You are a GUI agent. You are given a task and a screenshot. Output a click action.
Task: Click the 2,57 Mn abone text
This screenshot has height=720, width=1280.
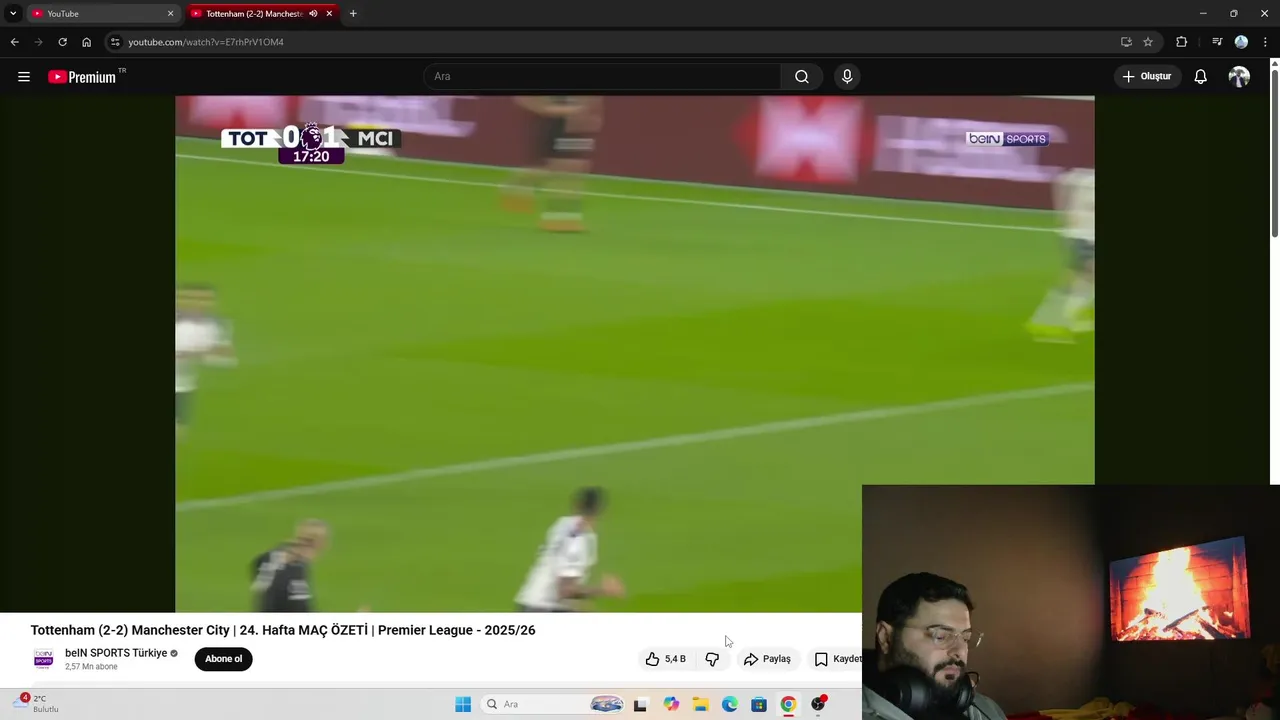pyautogui.click(x=91, y=667)
